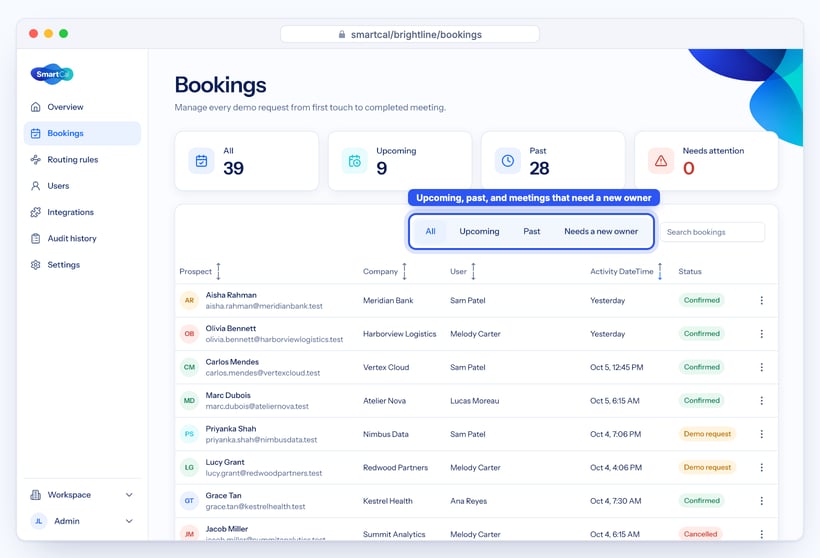The image size is (820, 558).
Task: Click the All 39 summary card
Action: click(247, 161)
